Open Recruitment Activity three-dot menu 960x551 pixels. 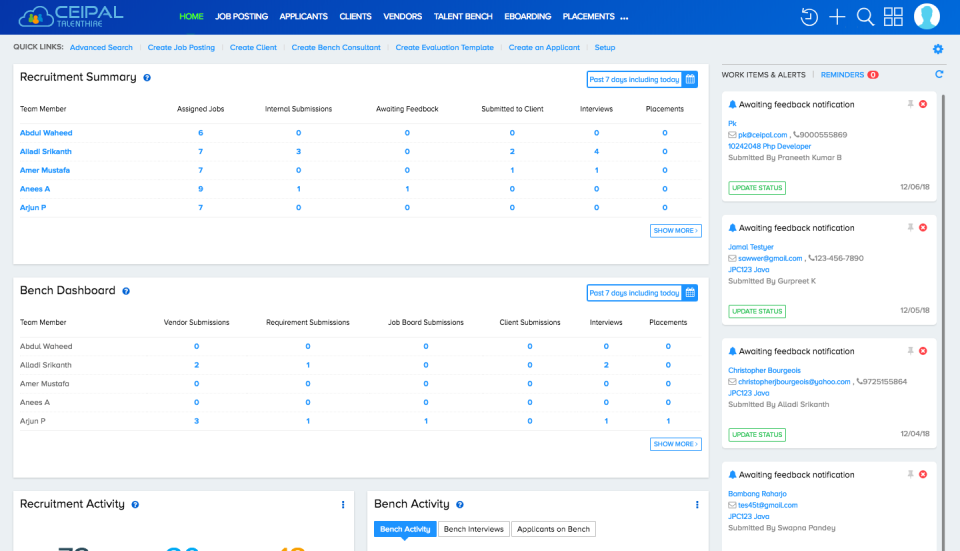343,505
